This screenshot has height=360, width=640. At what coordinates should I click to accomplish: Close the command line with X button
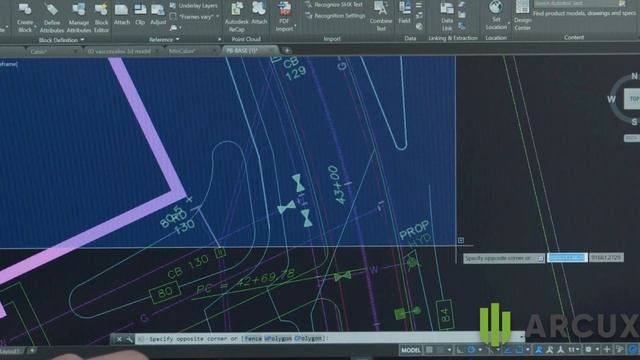tap(119, 339)
